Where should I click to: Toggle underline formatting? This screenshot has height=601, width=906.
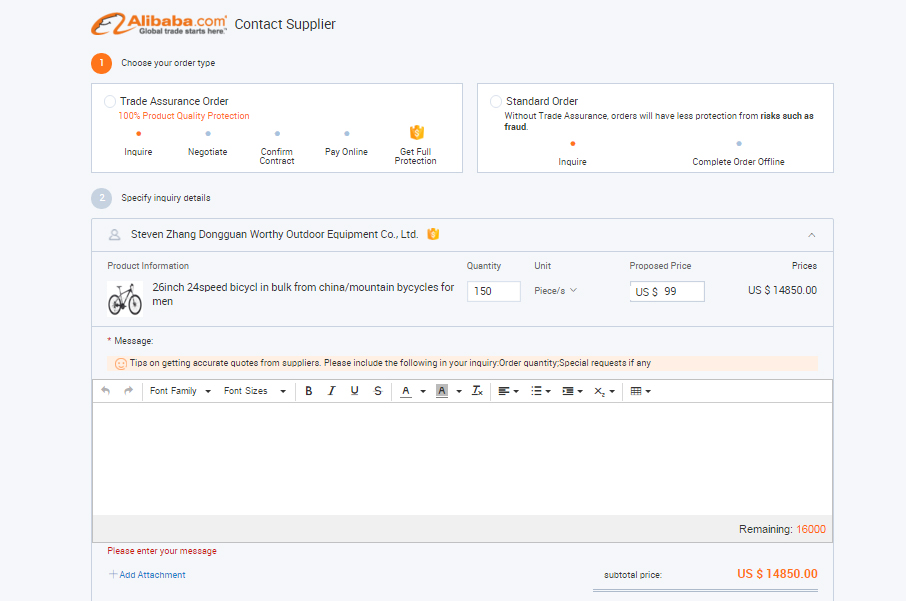pyautogui.click(x=355, y=391)
